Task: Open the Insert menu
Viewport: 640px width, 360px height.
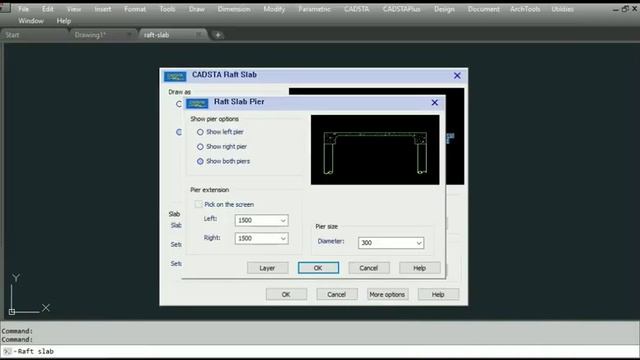Action: [102, 9]
